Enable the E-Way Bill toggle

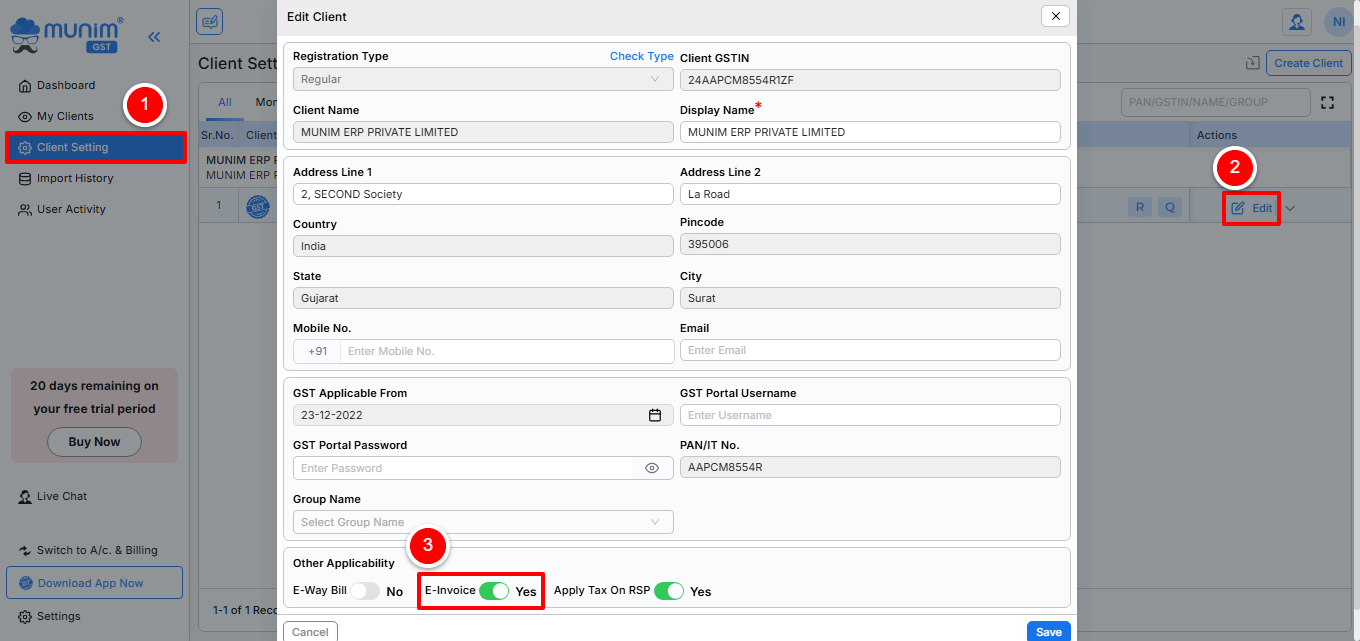[365, 591]
